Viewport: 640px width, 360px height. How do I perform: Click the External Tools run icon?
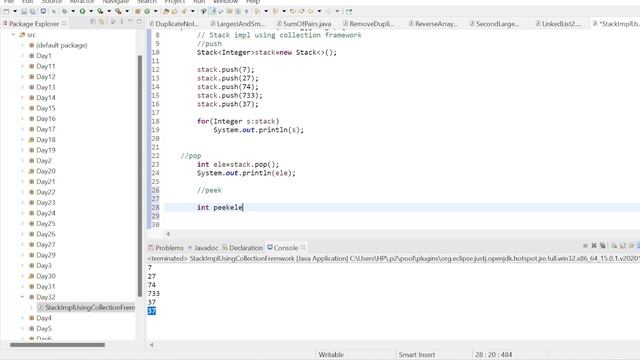point(118,11)
